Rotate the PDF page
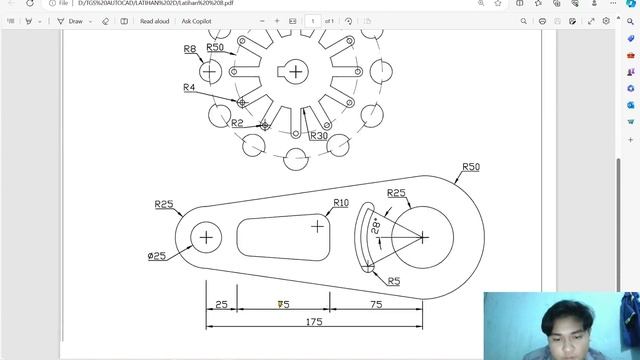The height and width of the screenshot is (360, 640). (x=348, y=21)
